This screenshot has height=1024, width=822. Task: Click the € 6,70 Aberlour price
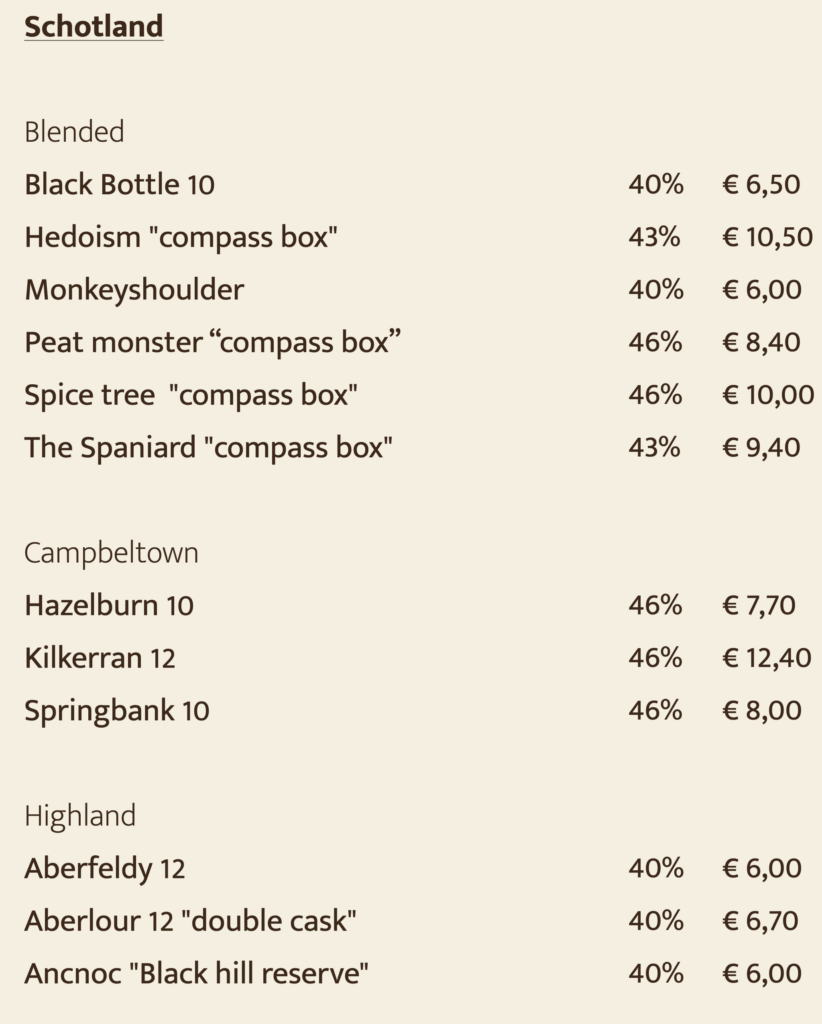tap(760, 921)
